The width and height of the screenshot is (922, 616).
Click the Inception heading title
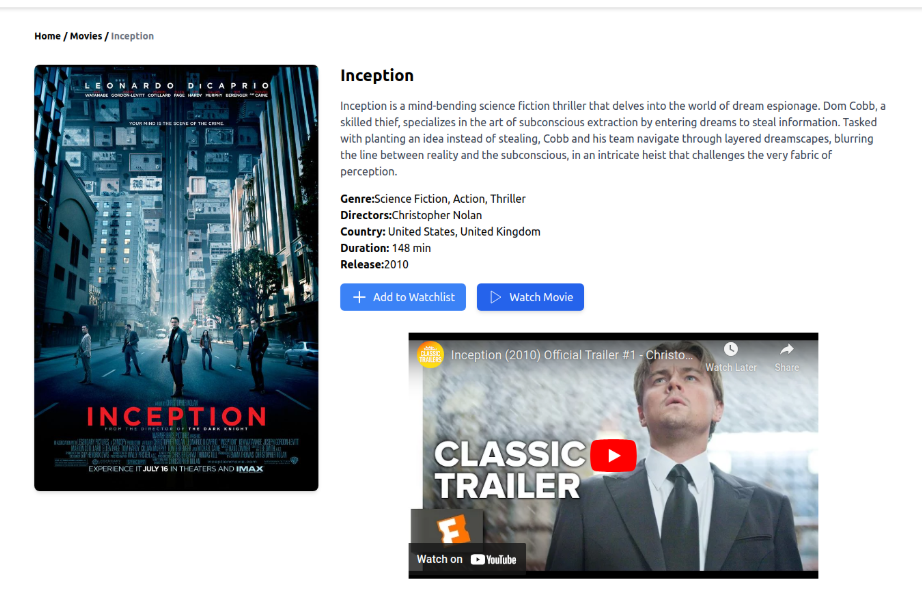tap(377, 75)
